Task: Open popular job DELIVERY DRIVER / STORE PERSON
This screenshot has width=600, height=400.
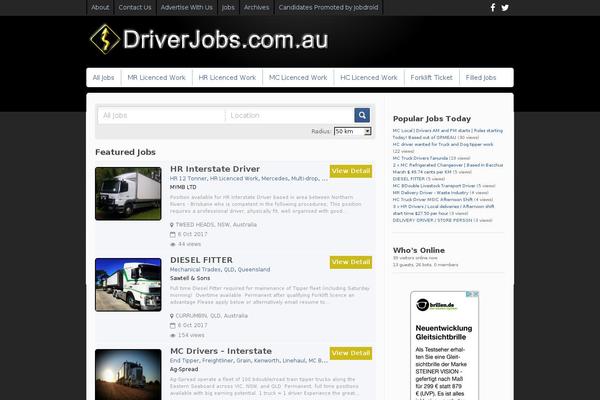Action: (x=432, y=220)
